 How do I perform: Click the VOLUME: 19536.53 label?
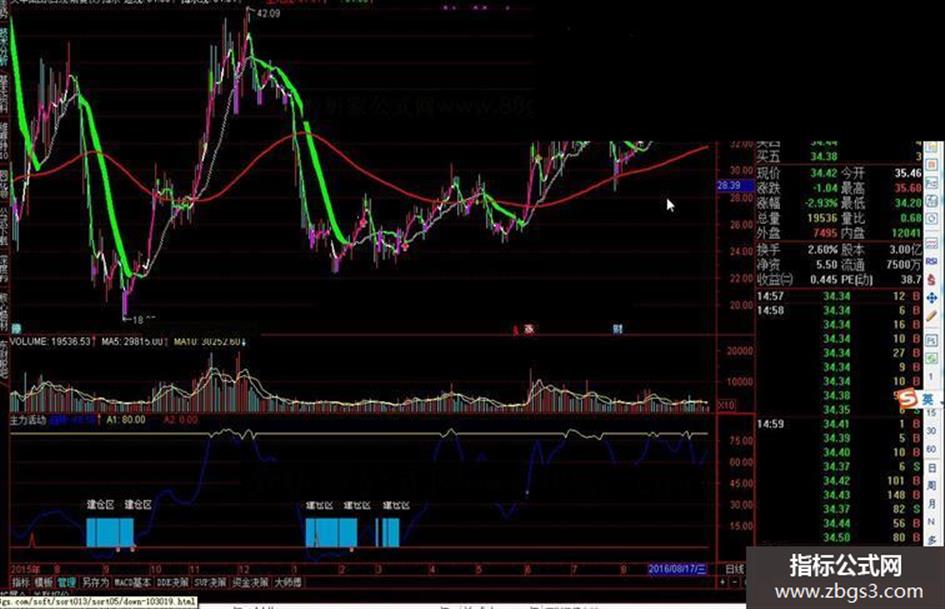pos(51,341)
